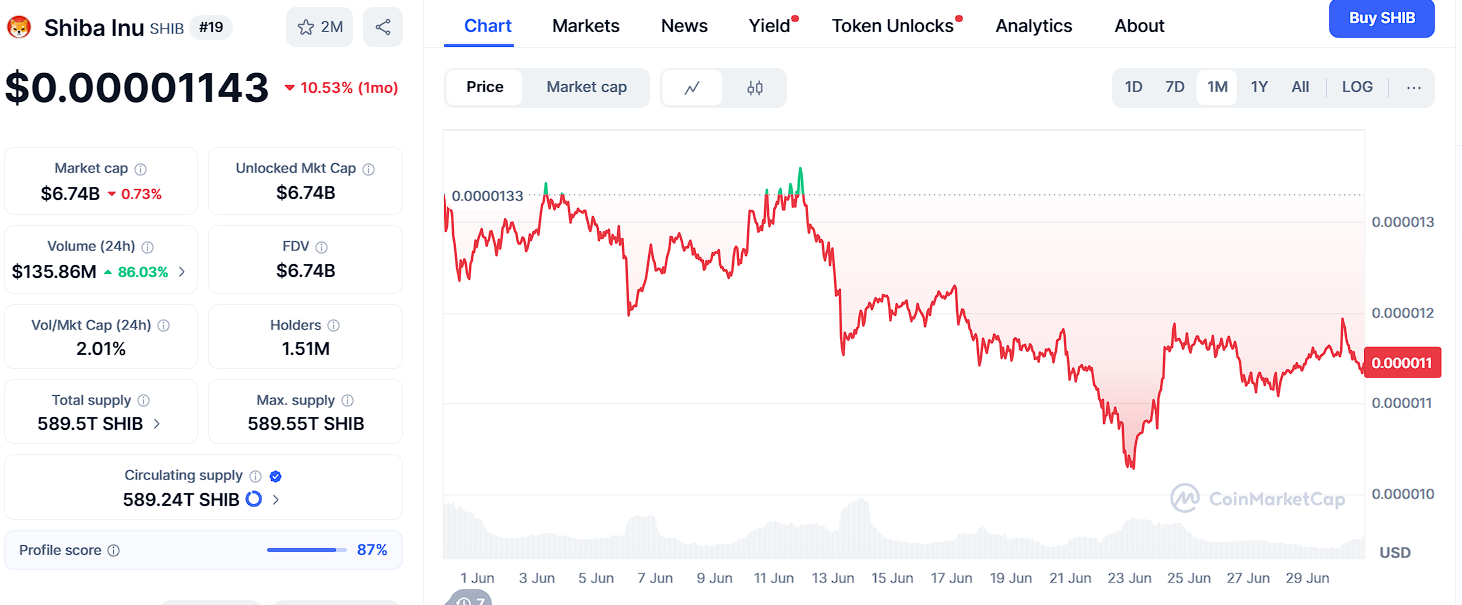Set chart range to 1M
Viewport: 1462px width, 605px height.
coord(1217,87)
